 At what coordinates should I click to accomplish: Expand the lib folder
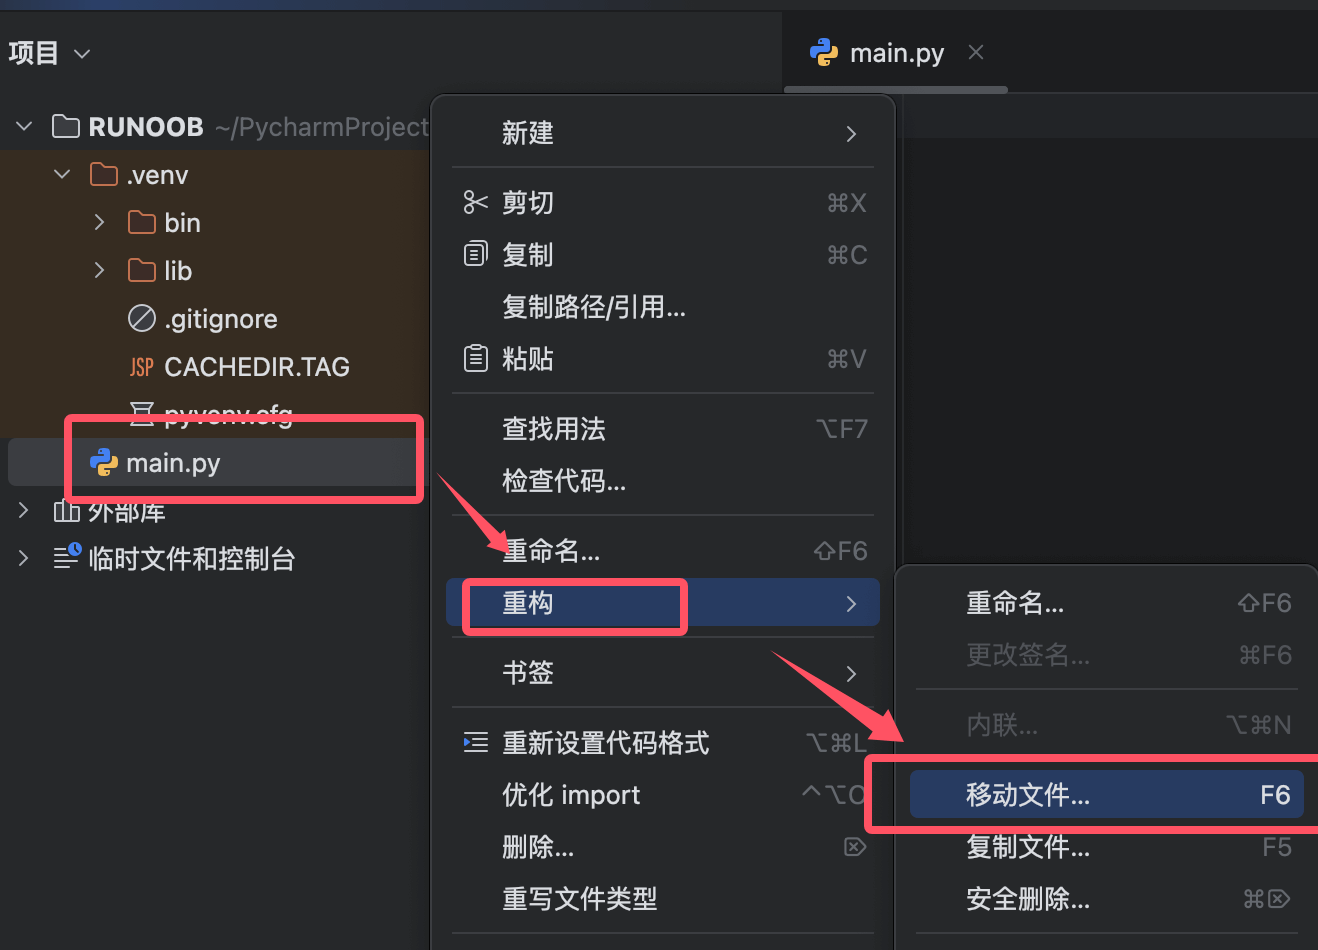[x=99, y=270]
